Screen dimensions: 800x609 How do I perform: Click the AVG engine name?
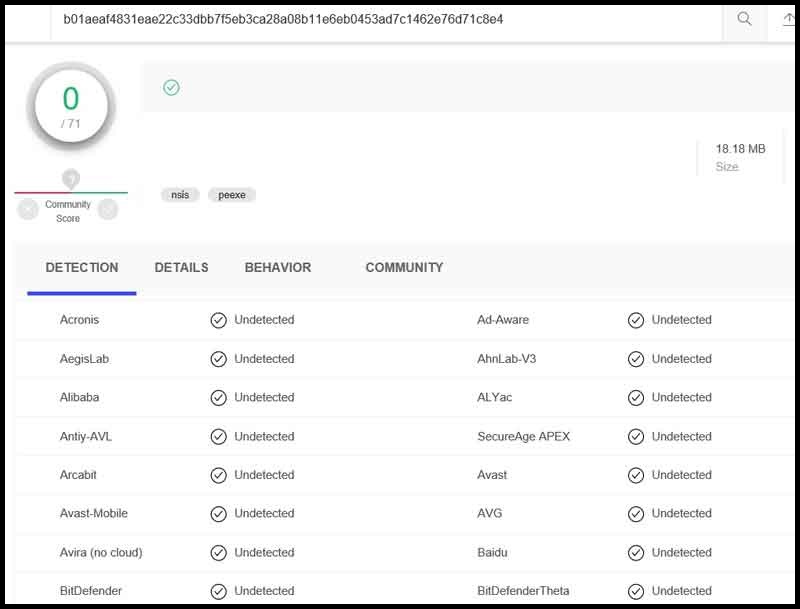489,513
